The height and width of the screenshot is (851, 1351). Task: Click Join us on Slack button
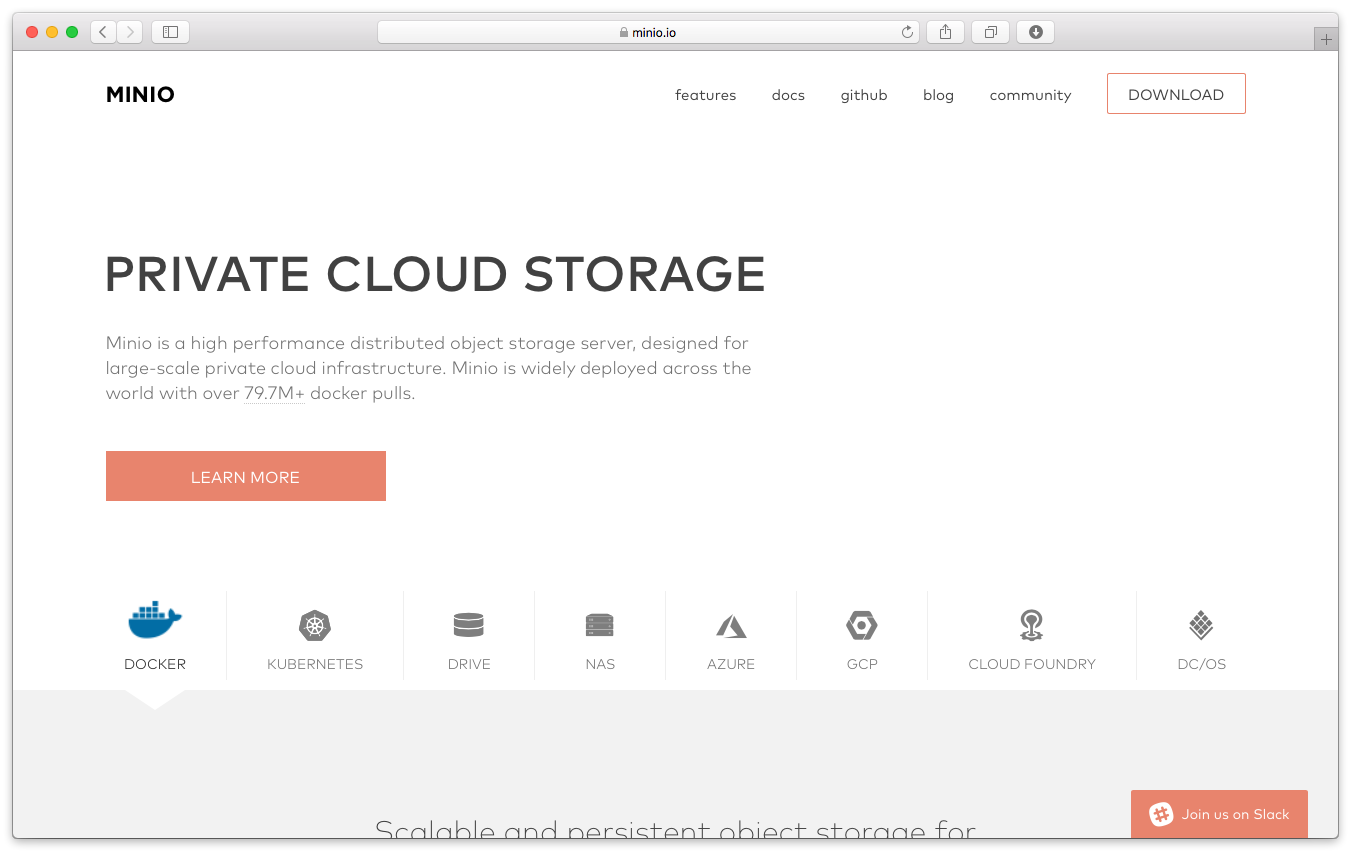pyautogui.click(x=1219, y=814)
